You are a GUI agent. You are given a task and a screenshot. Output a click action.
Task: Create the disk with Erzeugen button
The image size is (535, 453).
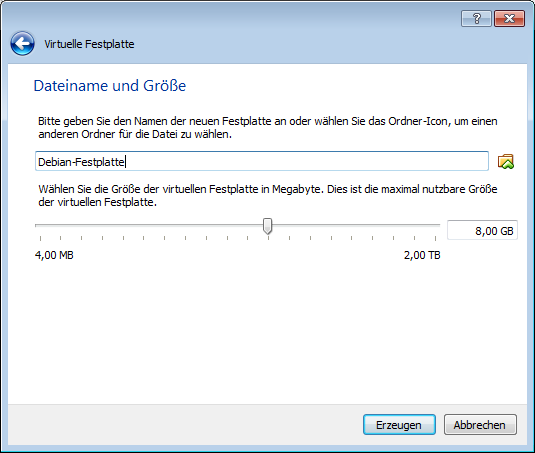(x=399, y=425)
